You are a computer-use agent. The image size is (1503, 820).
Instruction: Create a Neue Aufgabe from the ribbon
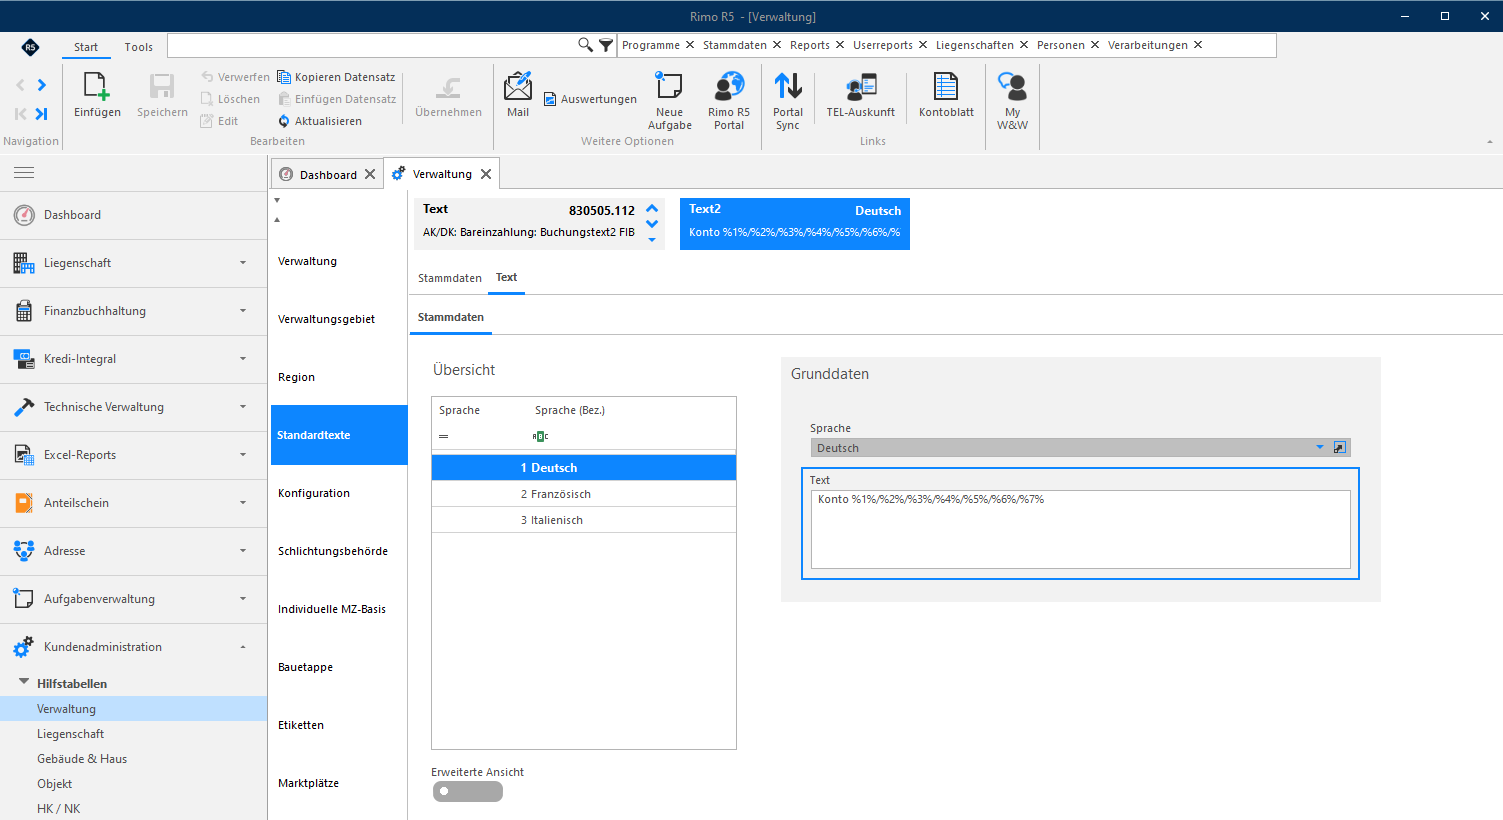[669, 87]
